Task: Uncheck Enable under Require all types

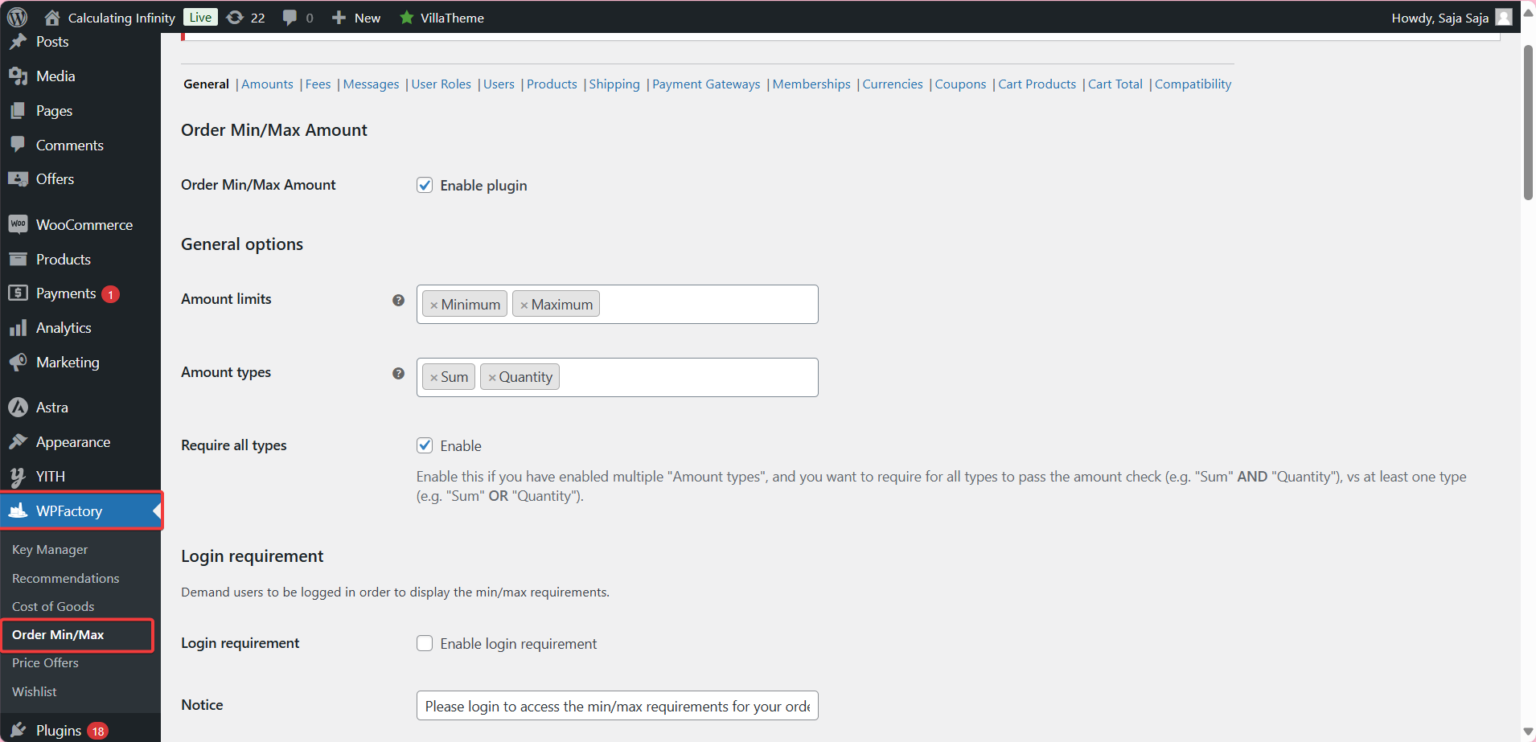Action: 424,445
